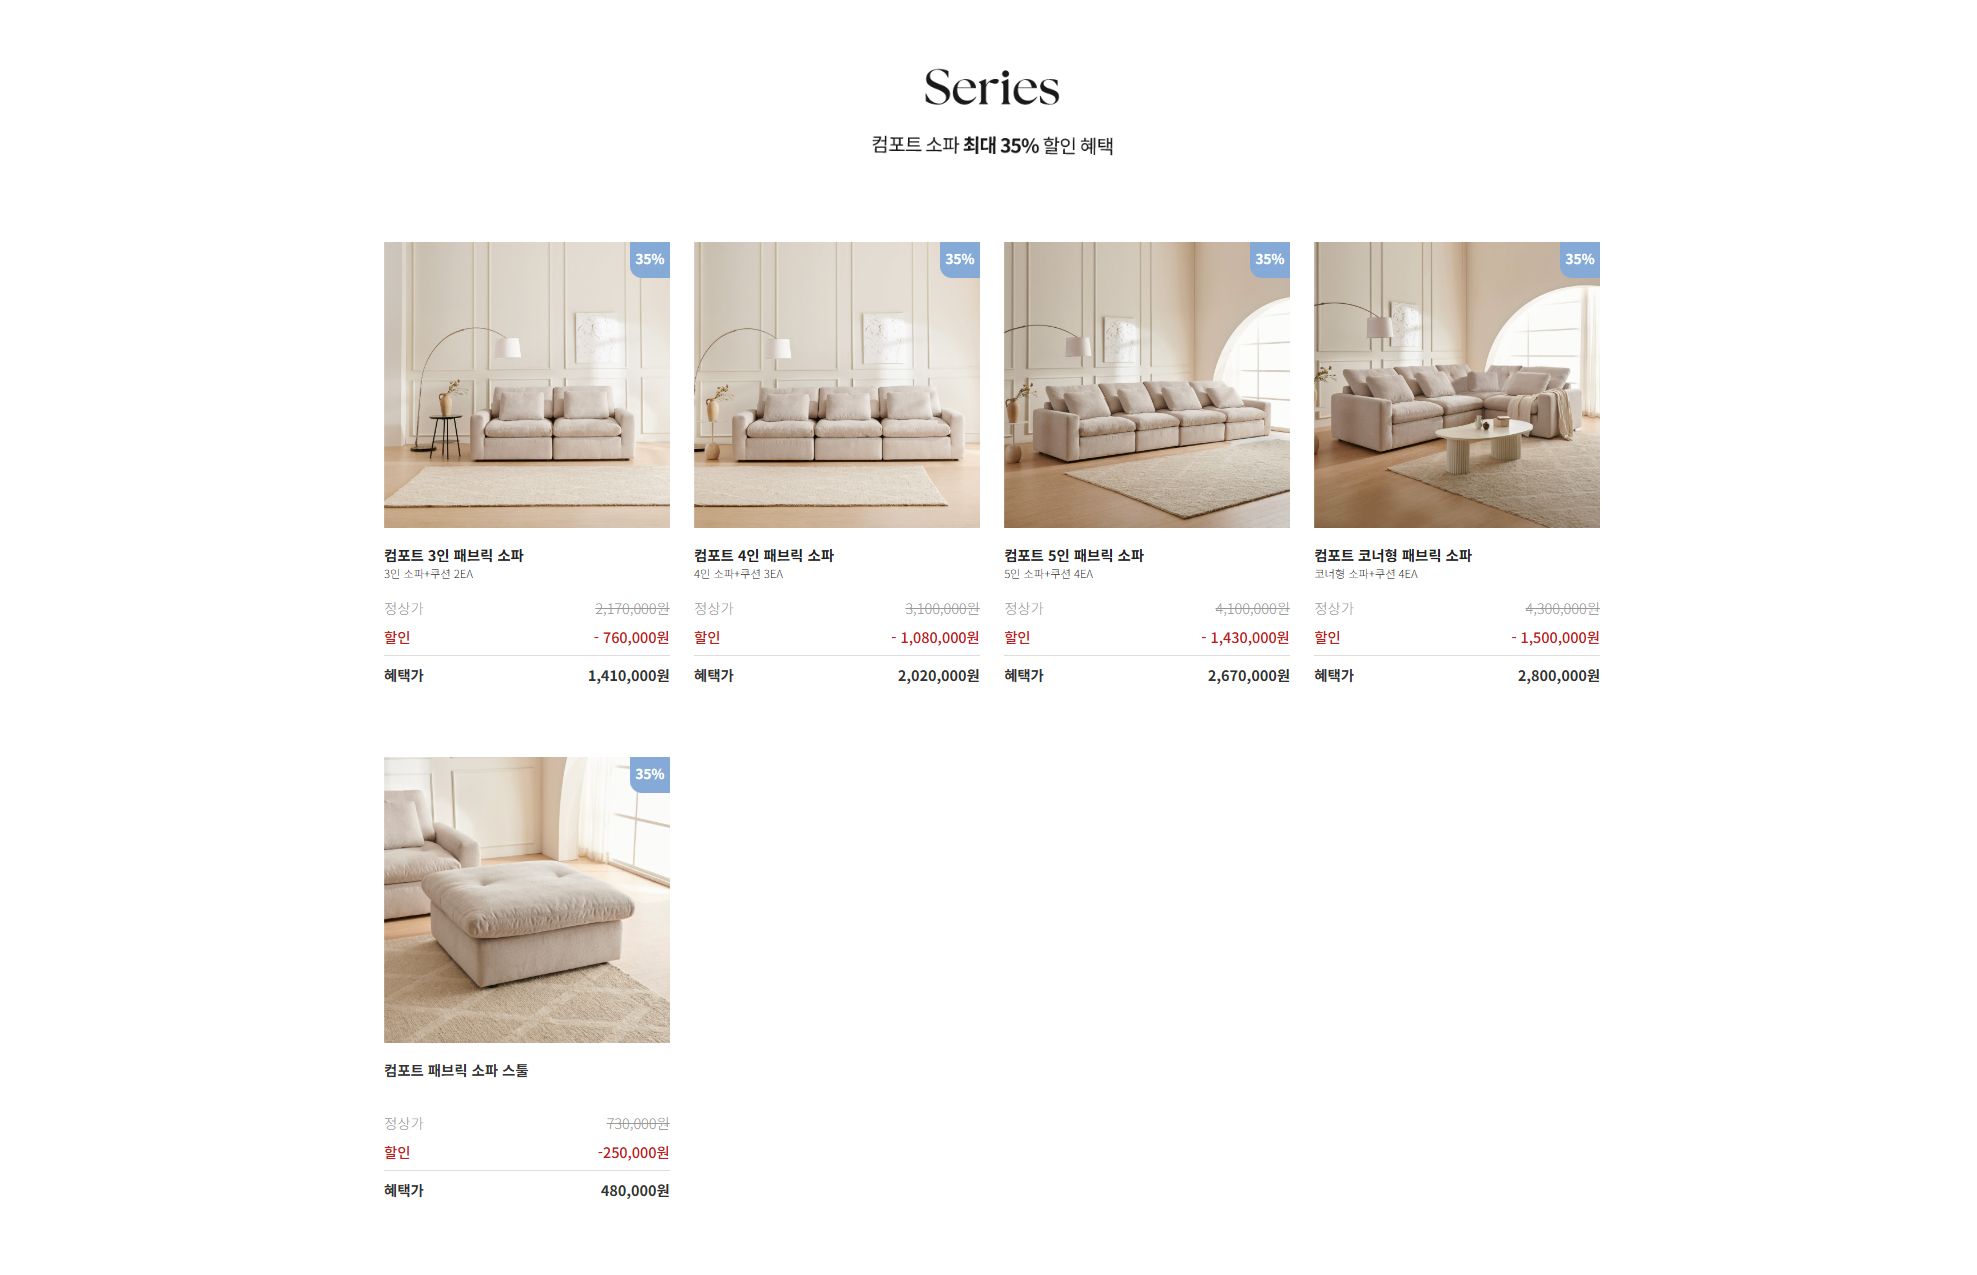The width and height of the screenshot is (1977, 1275).
Task: Select the 컴포트 5인 패브릭 소파 title link
Action: [1074, 555]
